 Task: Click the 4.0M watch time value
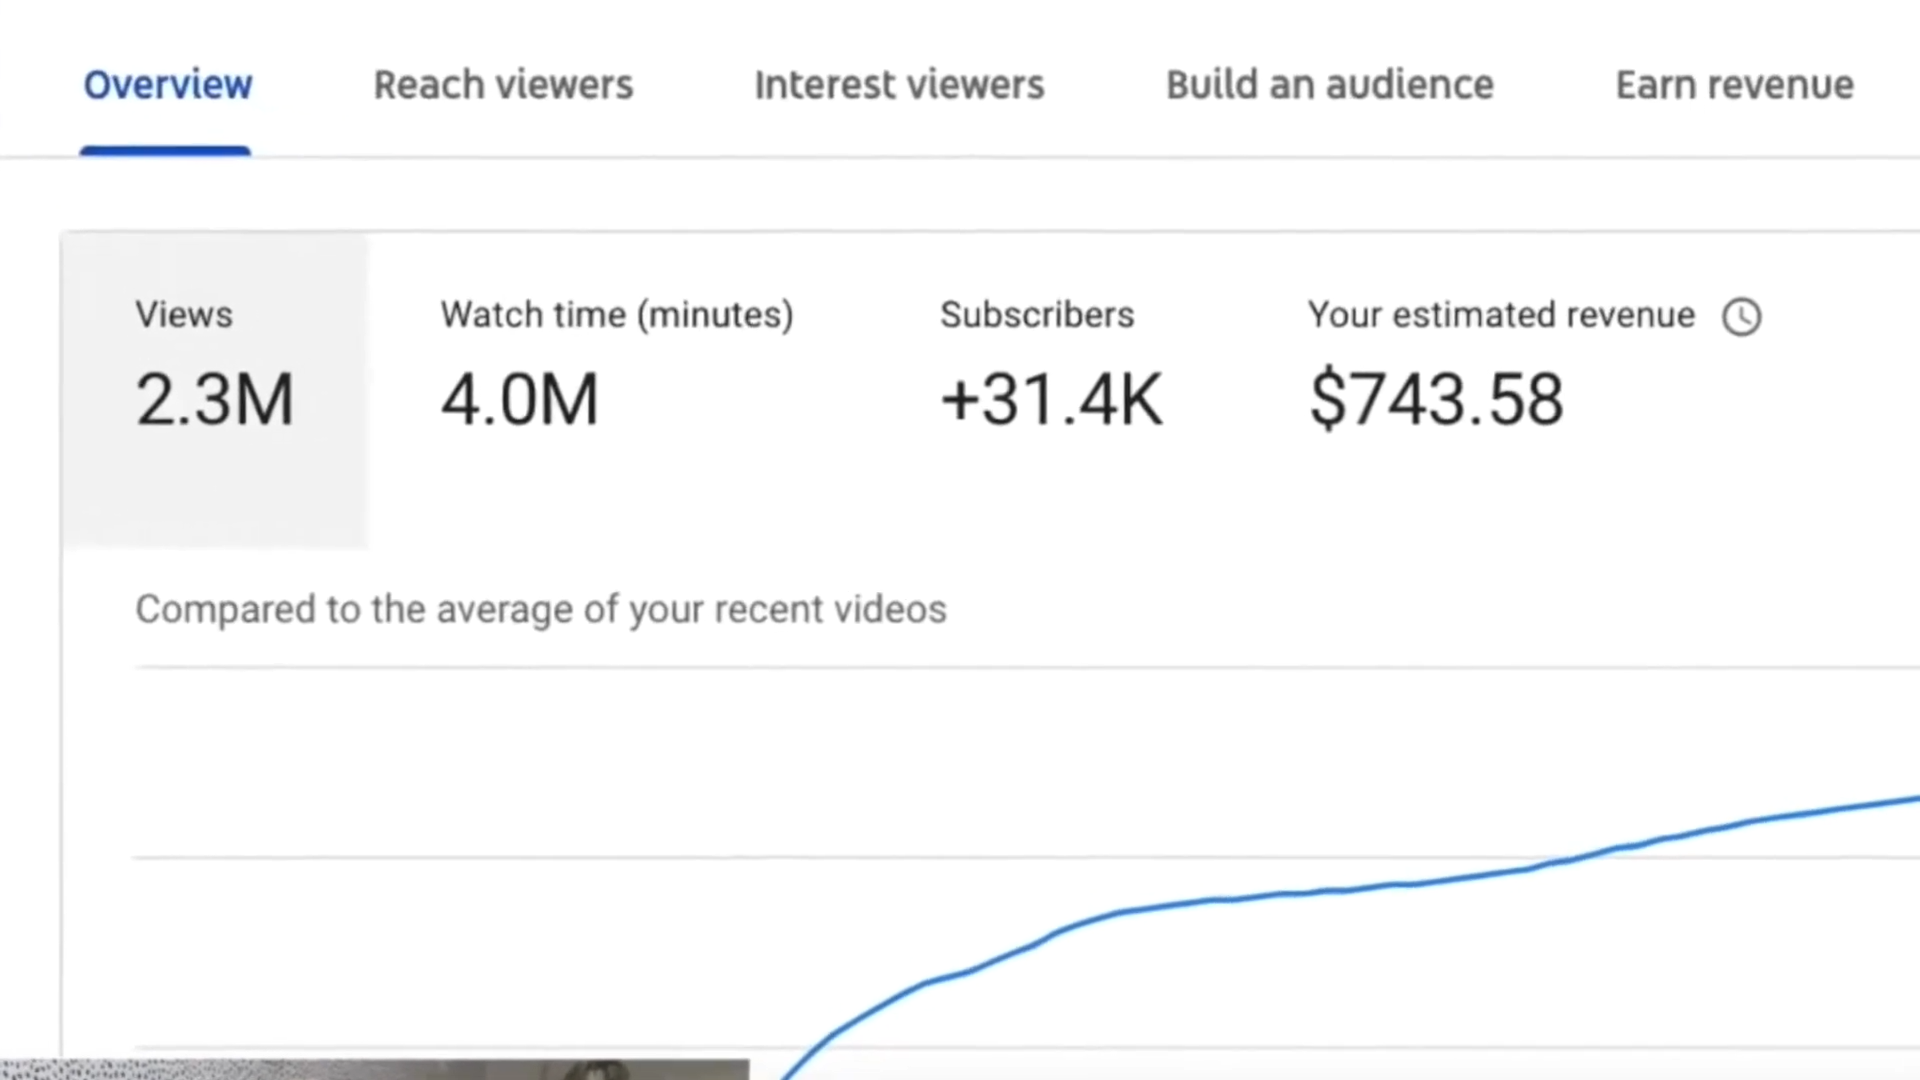click(520, 400)
